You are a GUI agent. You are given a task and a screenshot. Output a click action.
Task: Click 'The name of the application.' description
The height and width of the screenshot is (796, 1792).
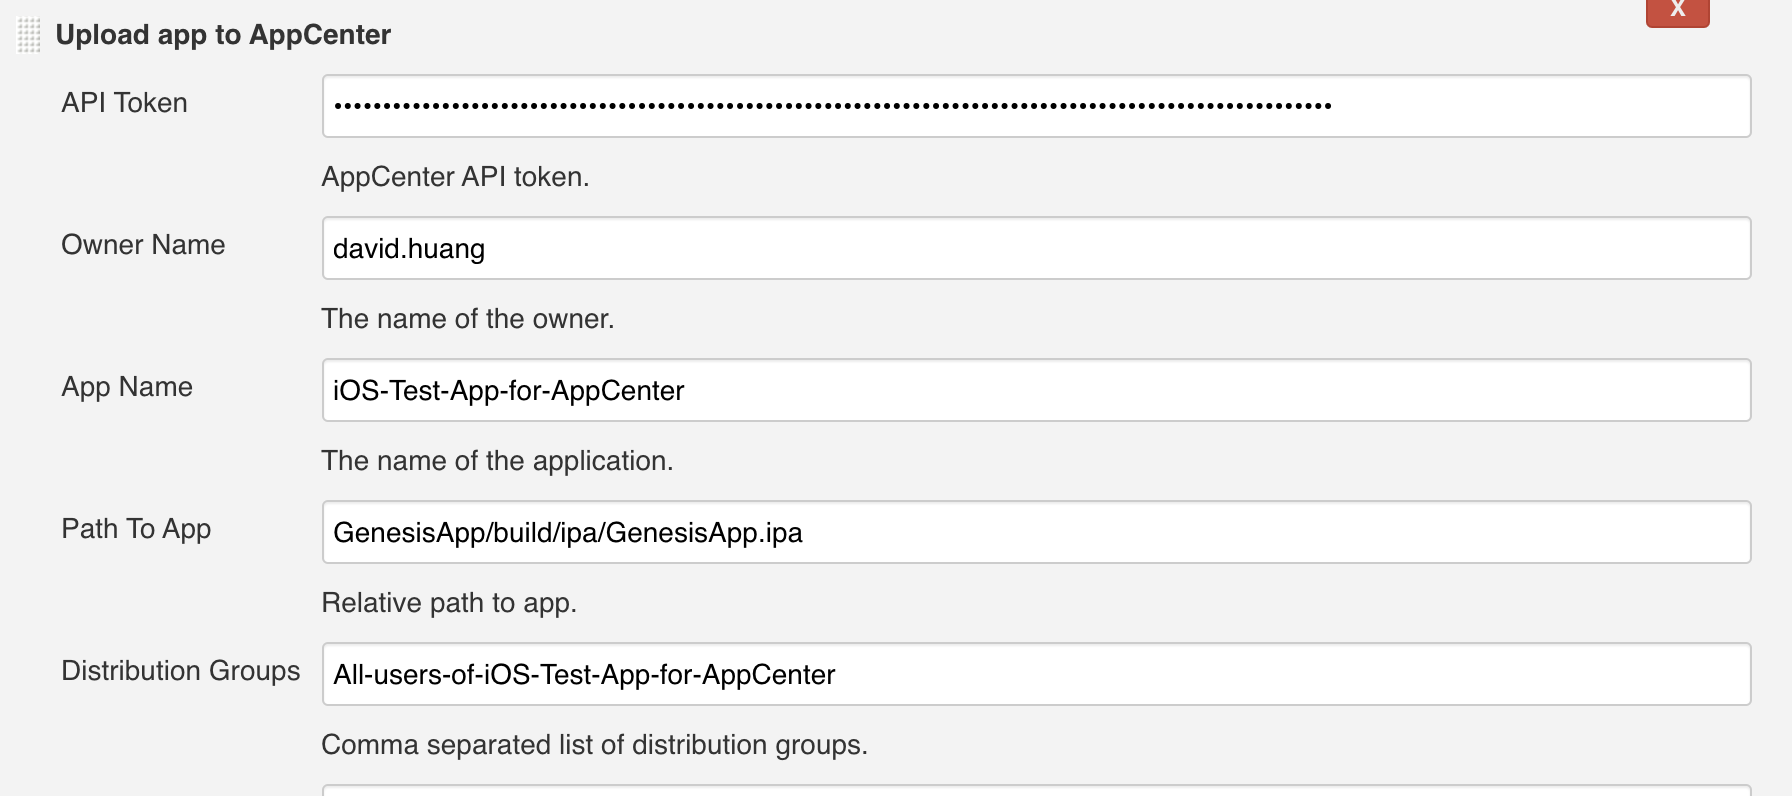(497, 461)
